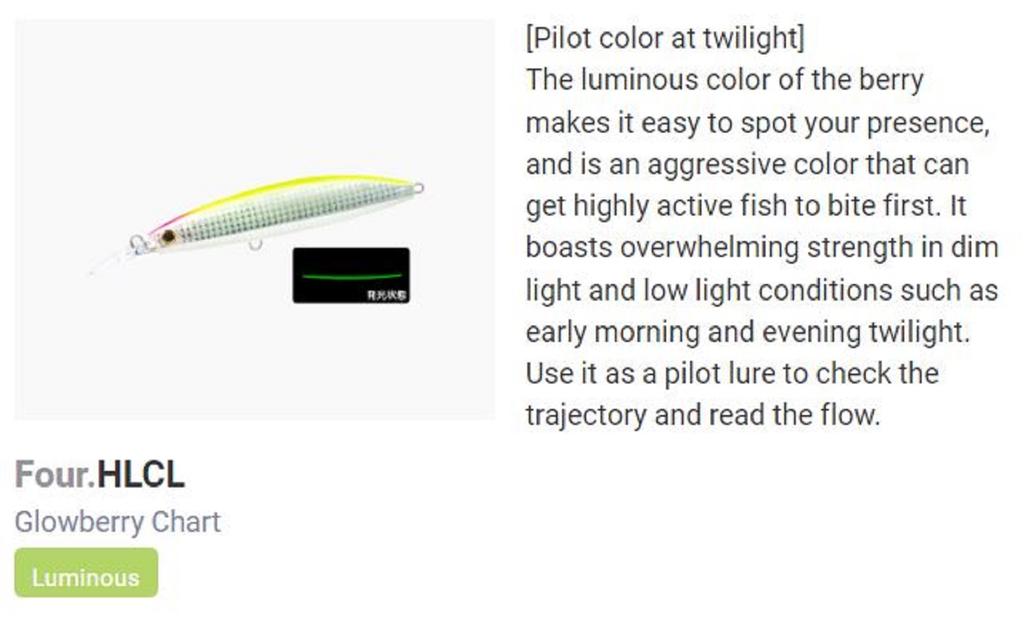Screen dimensions: 1024x626
Task: Select the Four.HLCL color code heading
Action: (100, 474)
